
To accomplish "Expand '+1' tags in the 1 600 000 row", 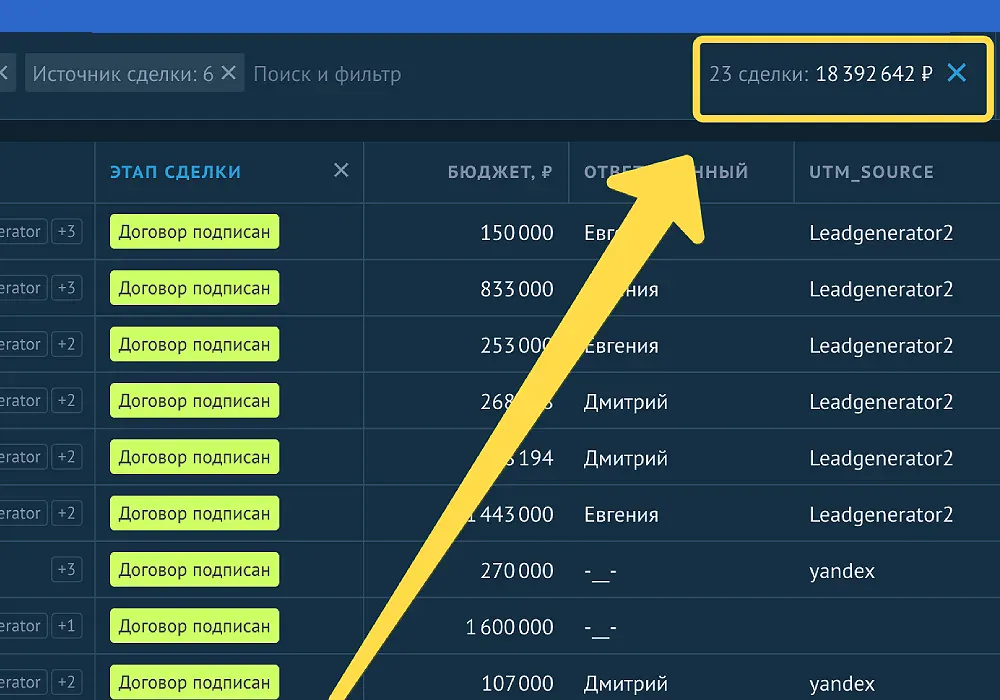I will point(66,626).
